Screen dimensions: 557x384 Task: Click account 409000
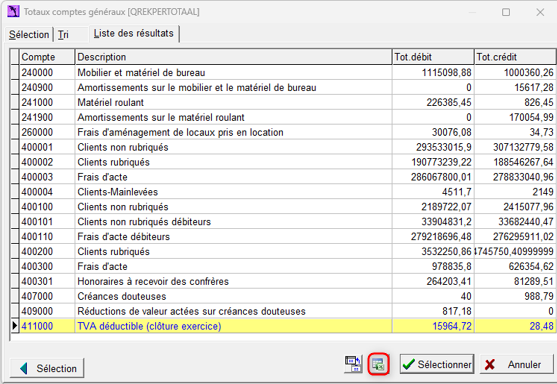point(47,311)
